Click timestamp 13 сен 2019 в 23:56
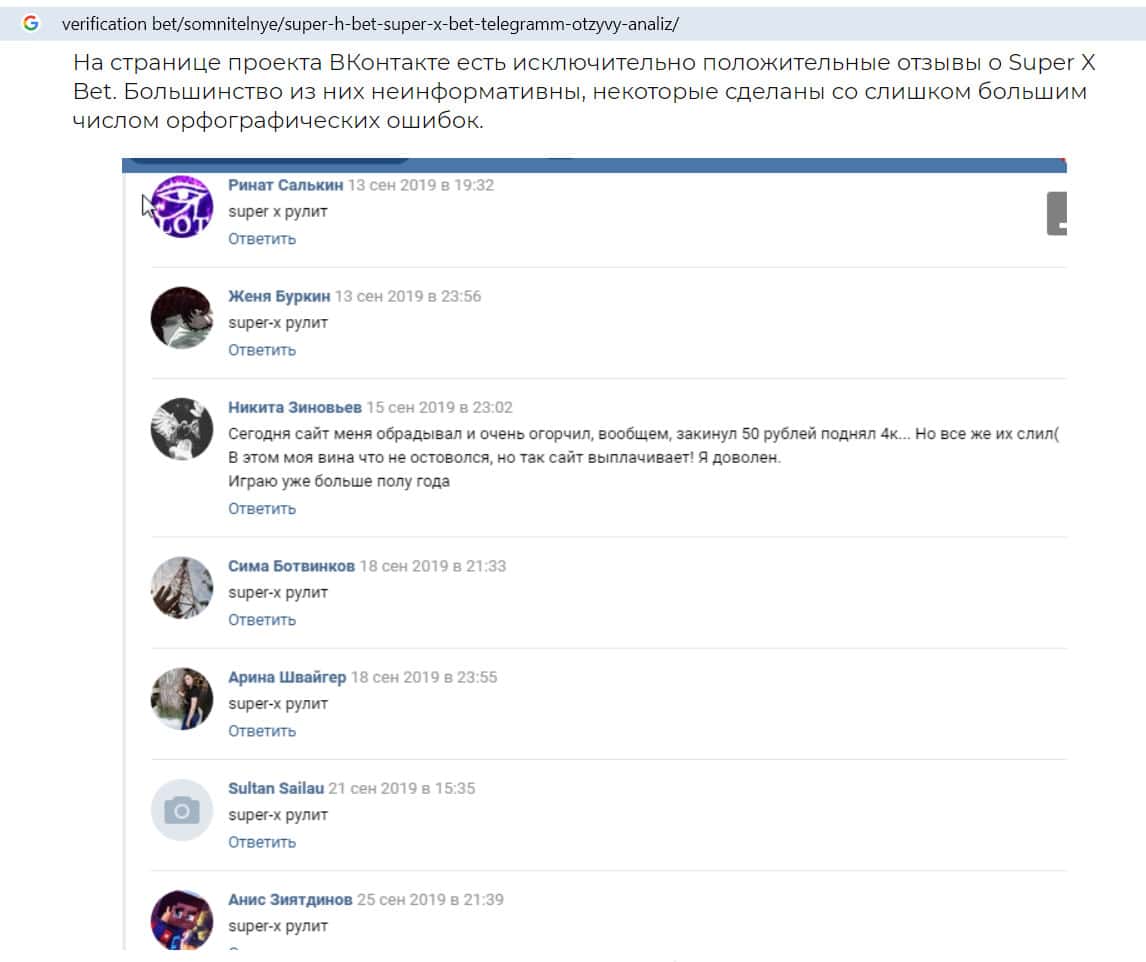Screen dimensions: 1146x962 (408, 296)
